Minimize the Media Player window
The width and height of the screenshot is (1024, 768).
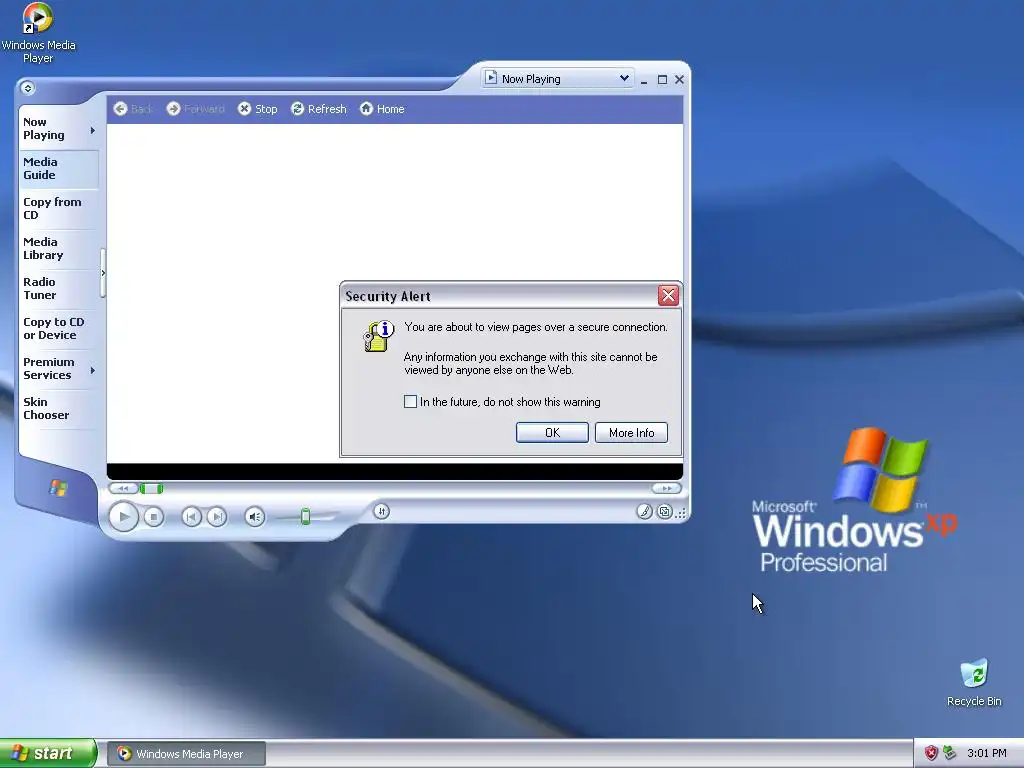pyautogui.click(x=644, y=80)
